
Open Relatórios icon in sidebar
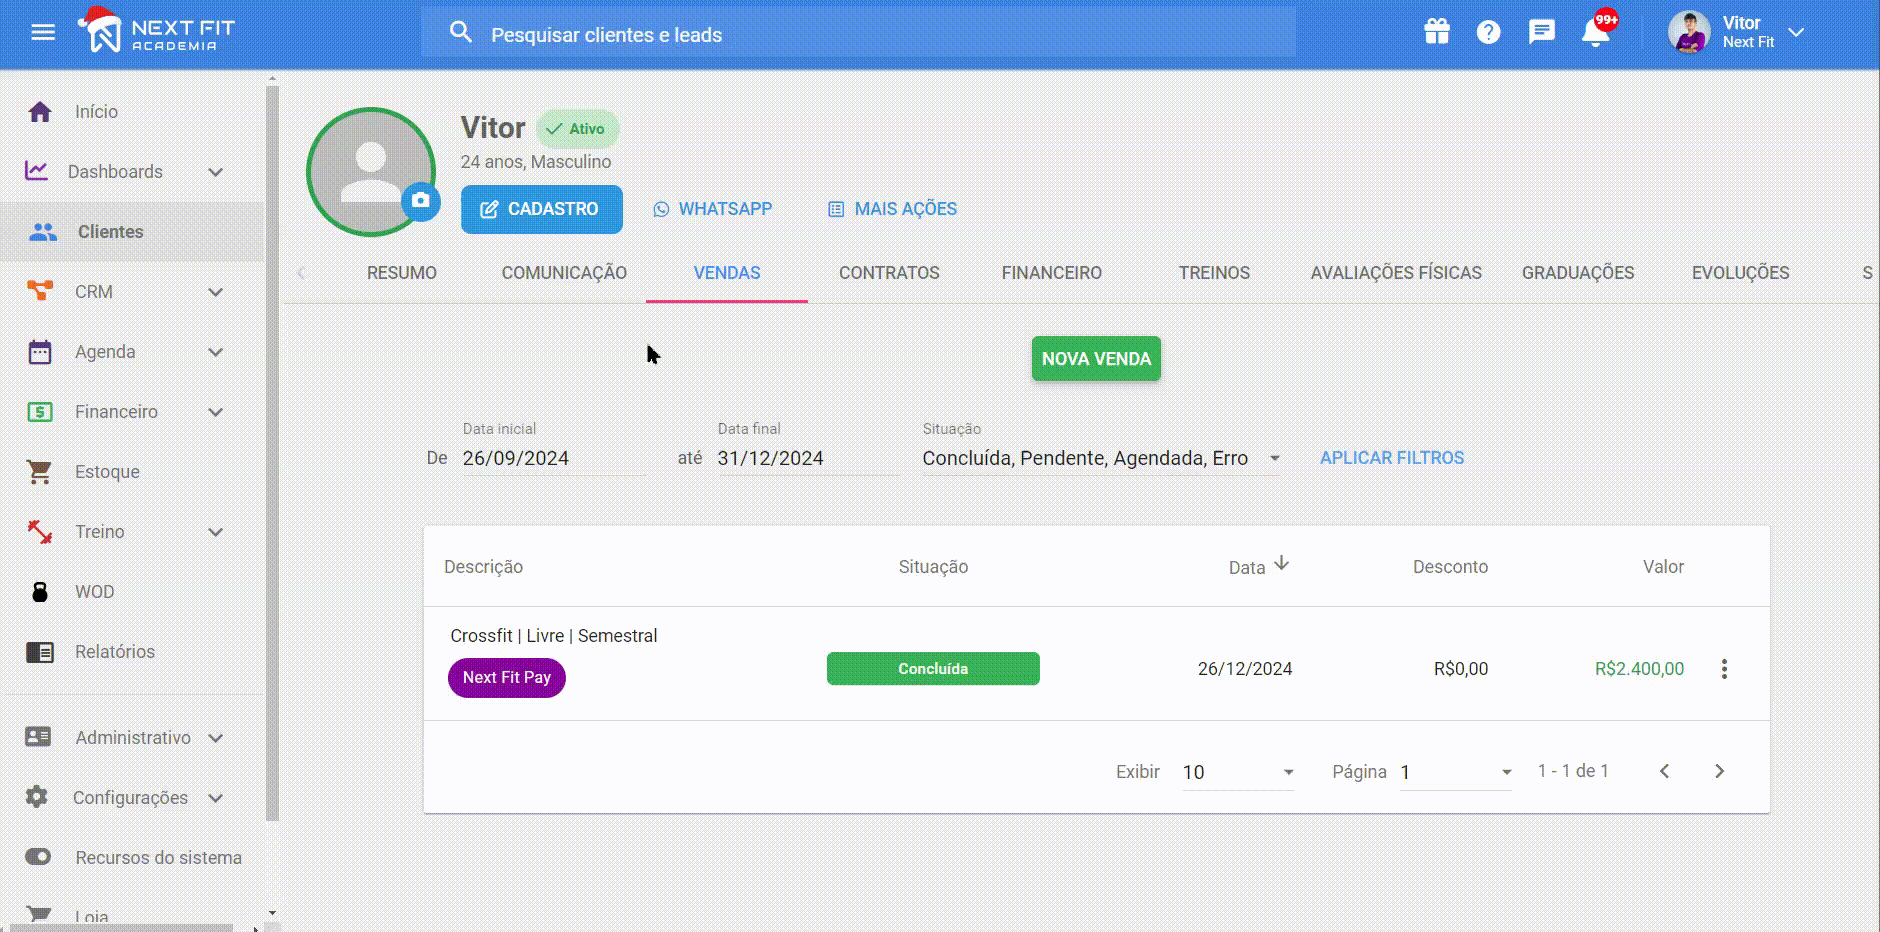[40, 652]
